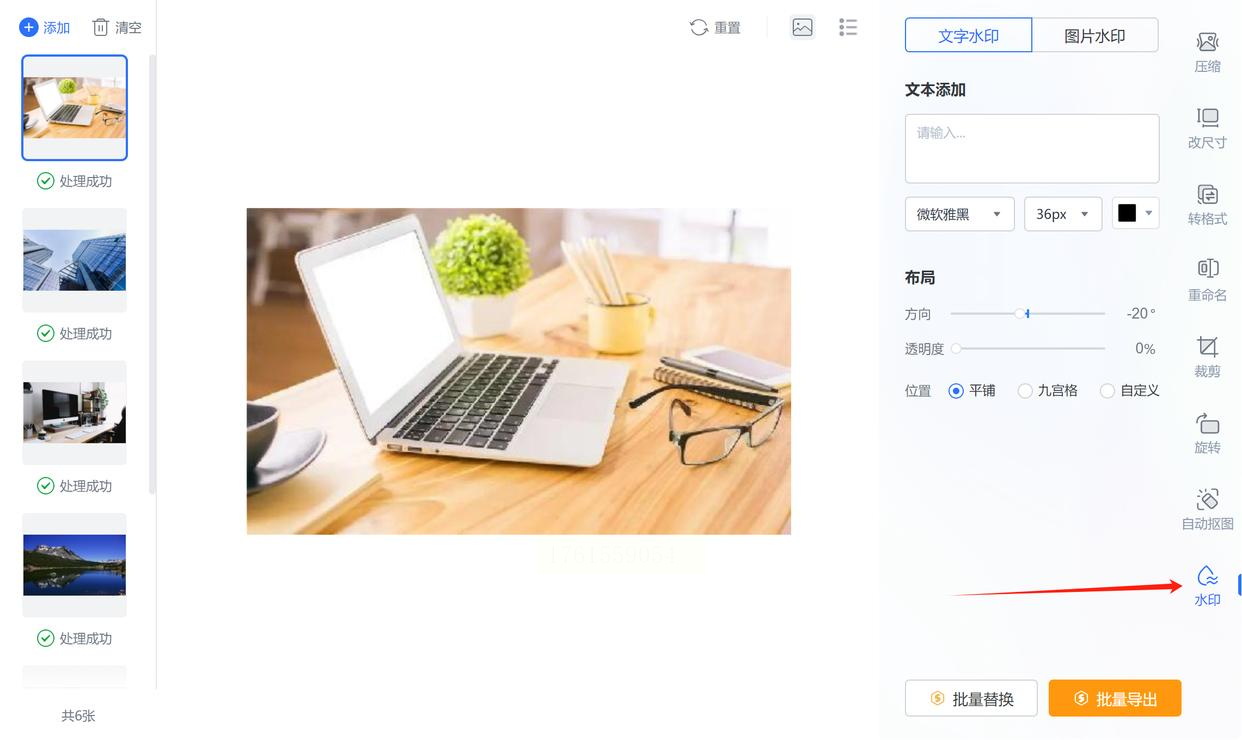Open the 旋转 rotate tool
This screenshot has height=740, width=1242.
(1207, 433)
